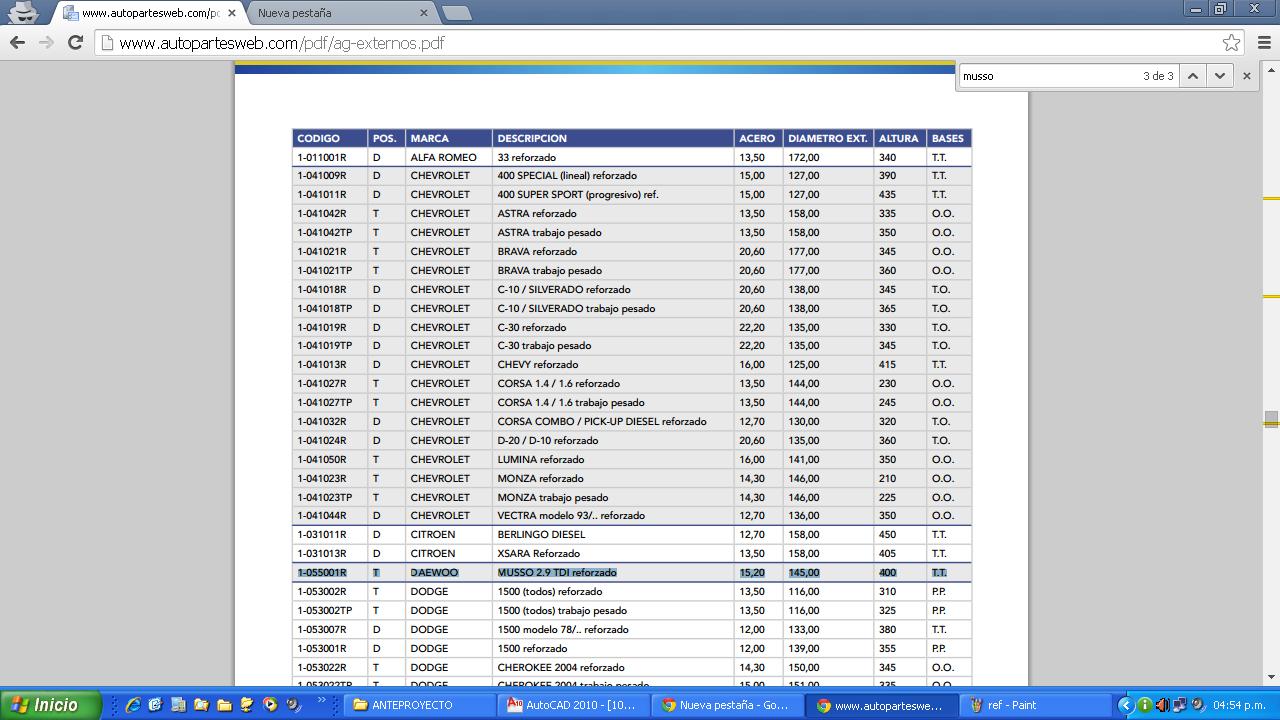Screen dimensions: 1280x720
Task: Click the DIAMETRO EXT. column header
Action: (827, 138)
